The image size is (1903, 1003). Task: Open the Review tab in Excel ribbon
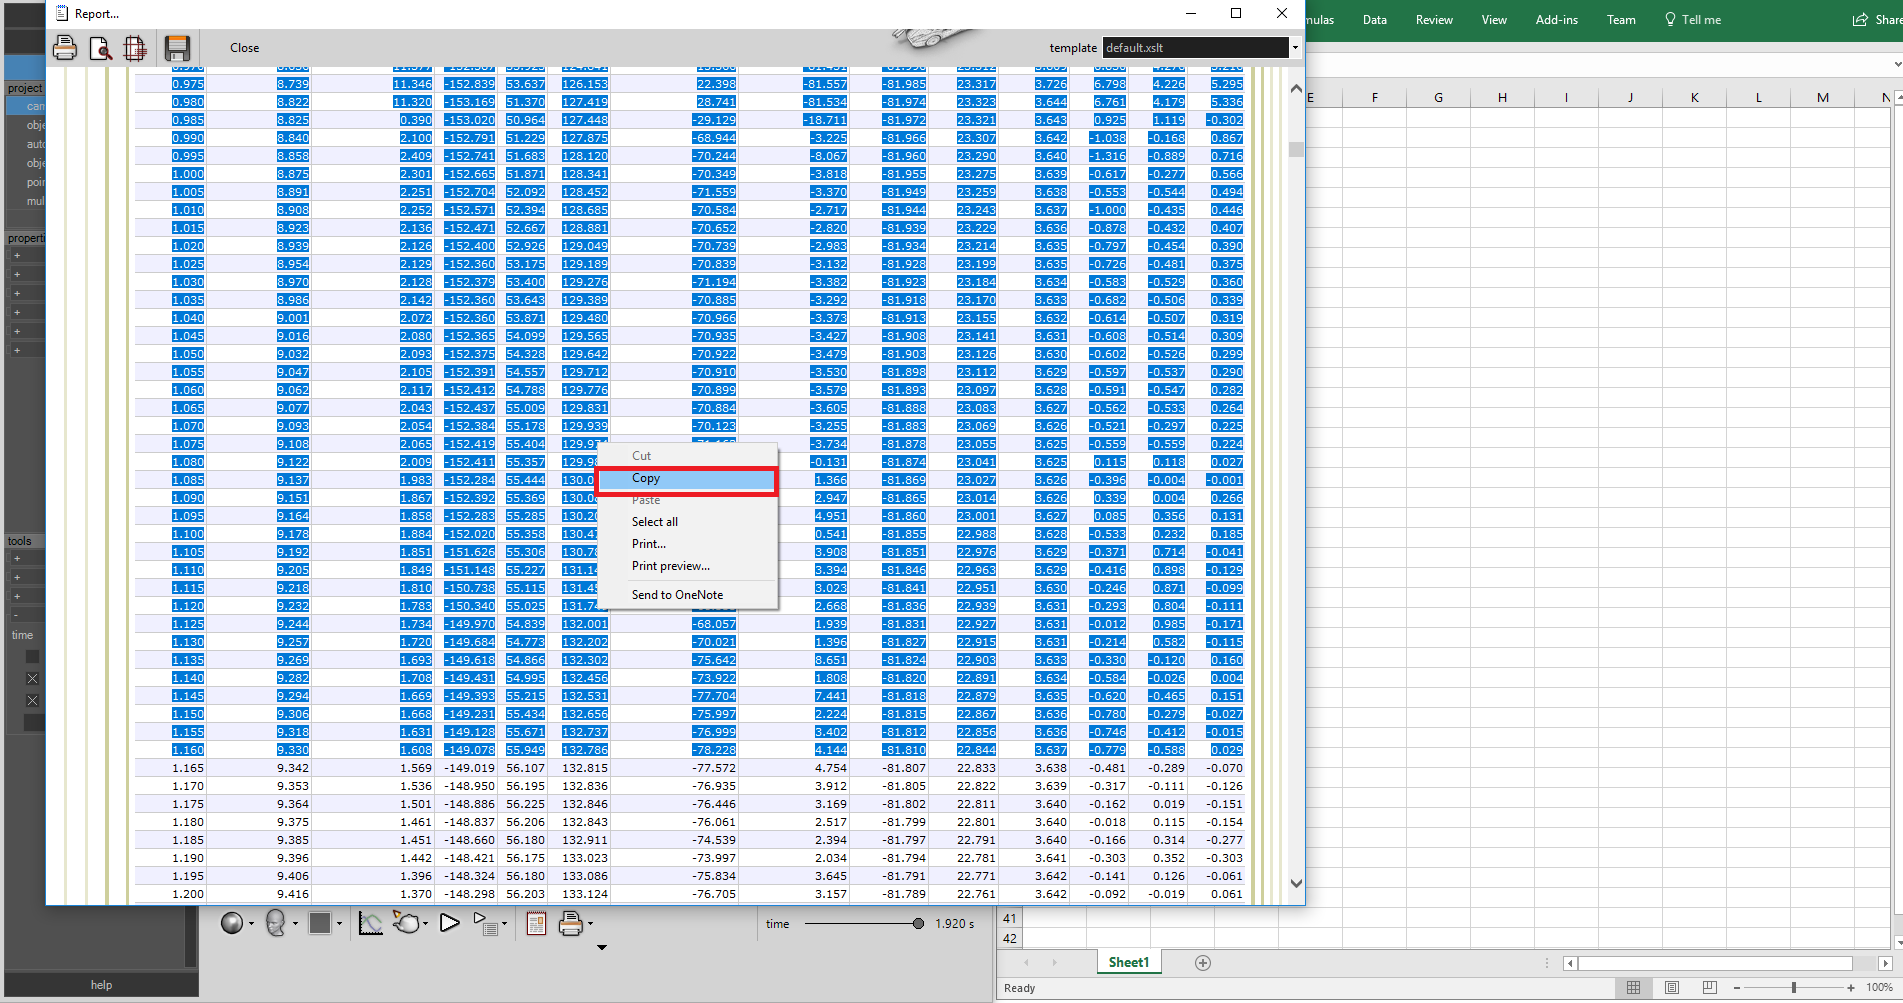[1434, 20]
